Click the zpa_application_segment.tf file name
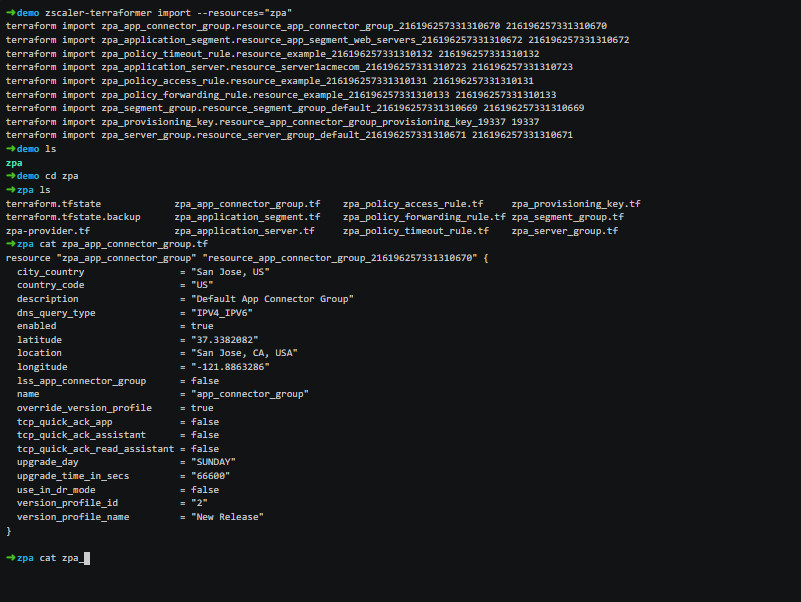801x602 pixels. [247, 217]
